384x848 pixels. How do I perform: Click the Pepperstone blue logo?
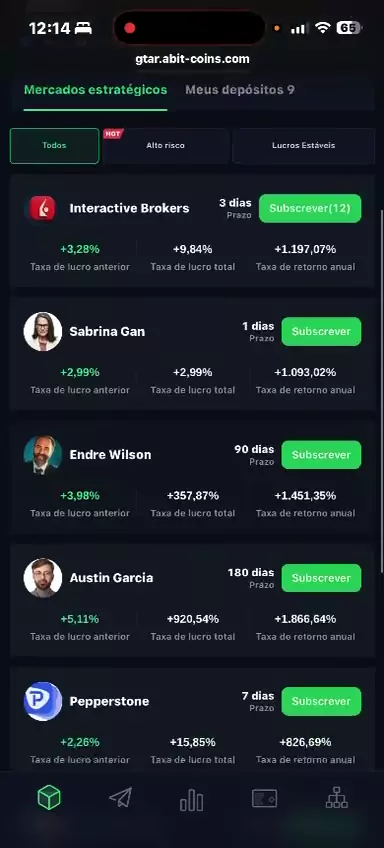click(x=43, y=701)
